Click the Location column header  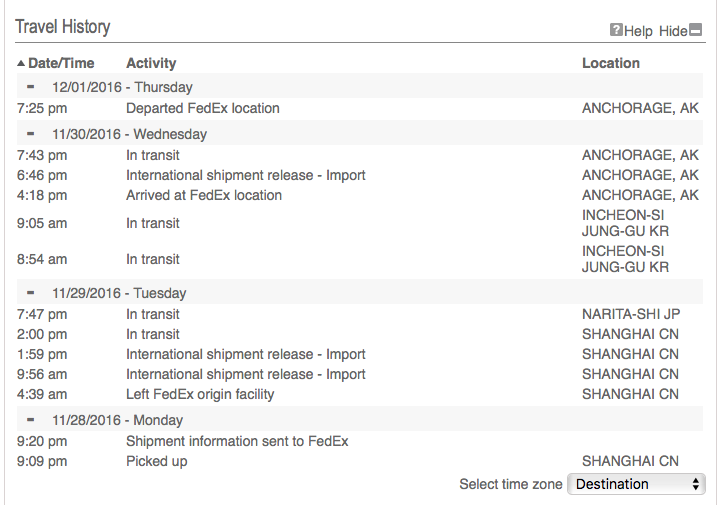(611, 63)
